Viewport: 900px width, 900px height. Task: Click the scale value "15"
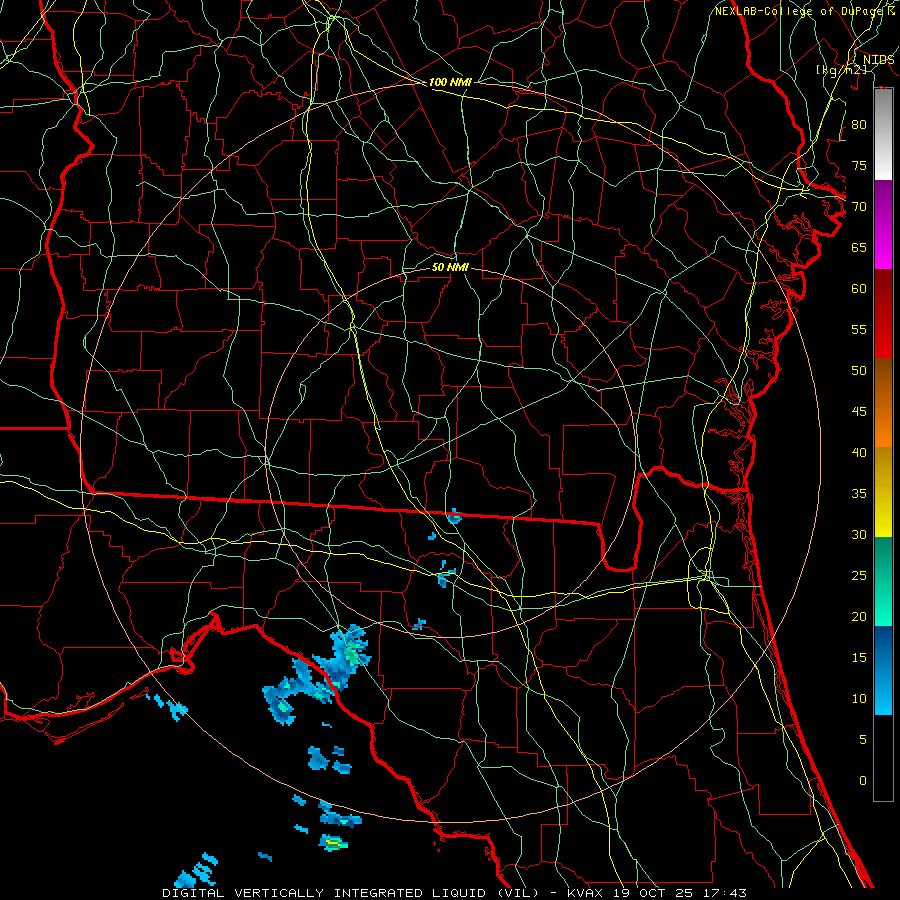point(859,658)
